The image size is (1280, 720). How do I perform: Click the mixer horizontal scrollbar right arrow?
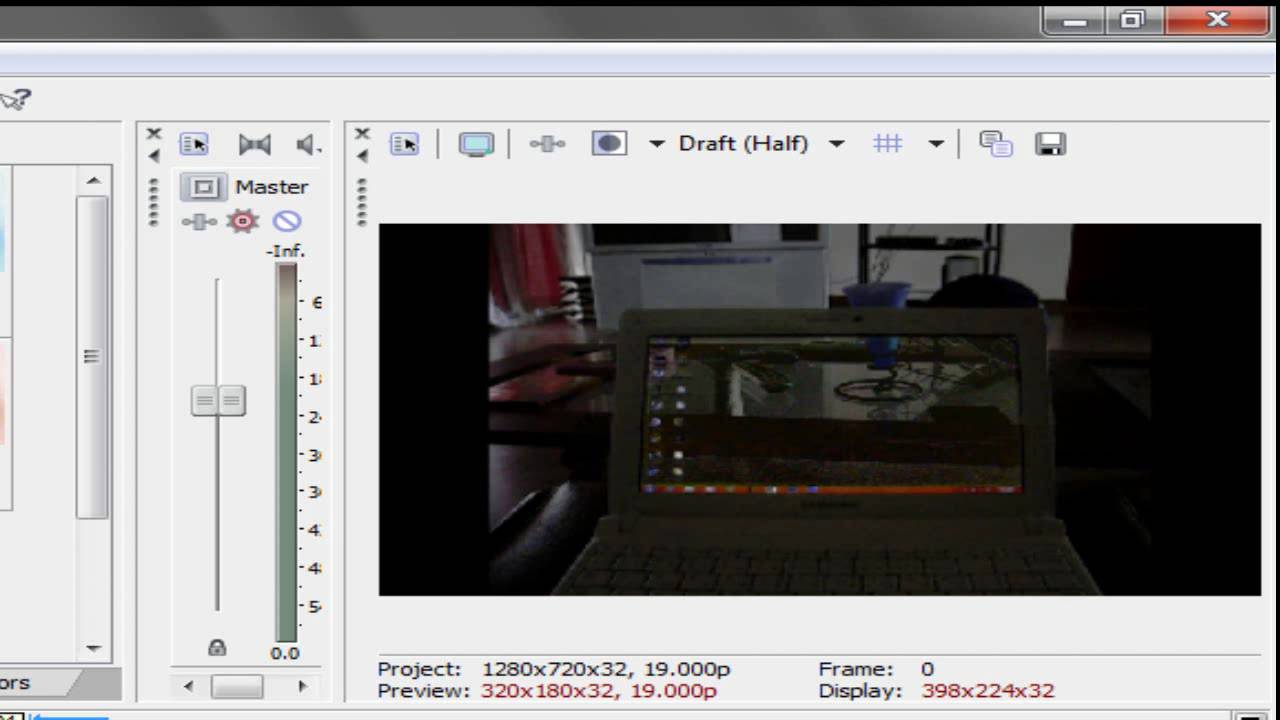tap(303, 686)
